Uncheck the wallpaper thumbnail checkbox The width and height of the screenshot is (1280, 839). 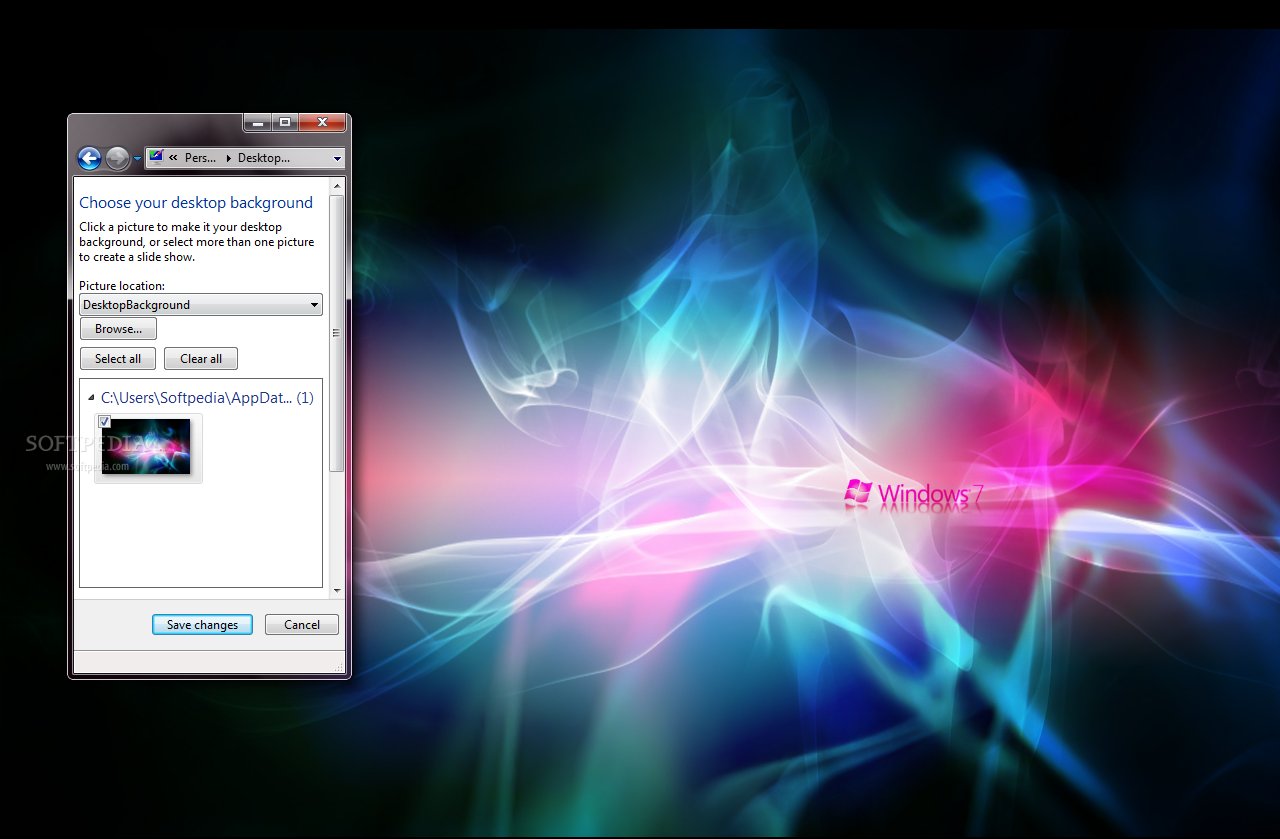pyautogui.click(x=105, y=422)
